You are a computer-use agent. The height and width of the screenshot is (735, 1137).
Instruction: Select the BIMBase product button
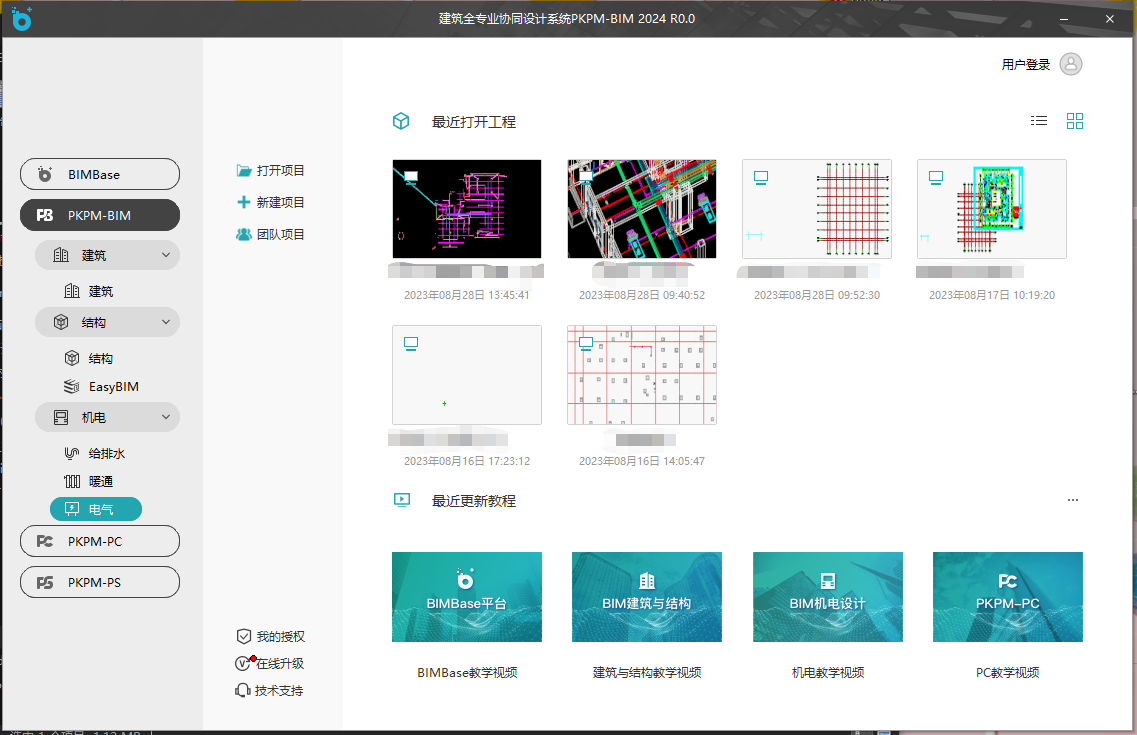coord(100,174)
